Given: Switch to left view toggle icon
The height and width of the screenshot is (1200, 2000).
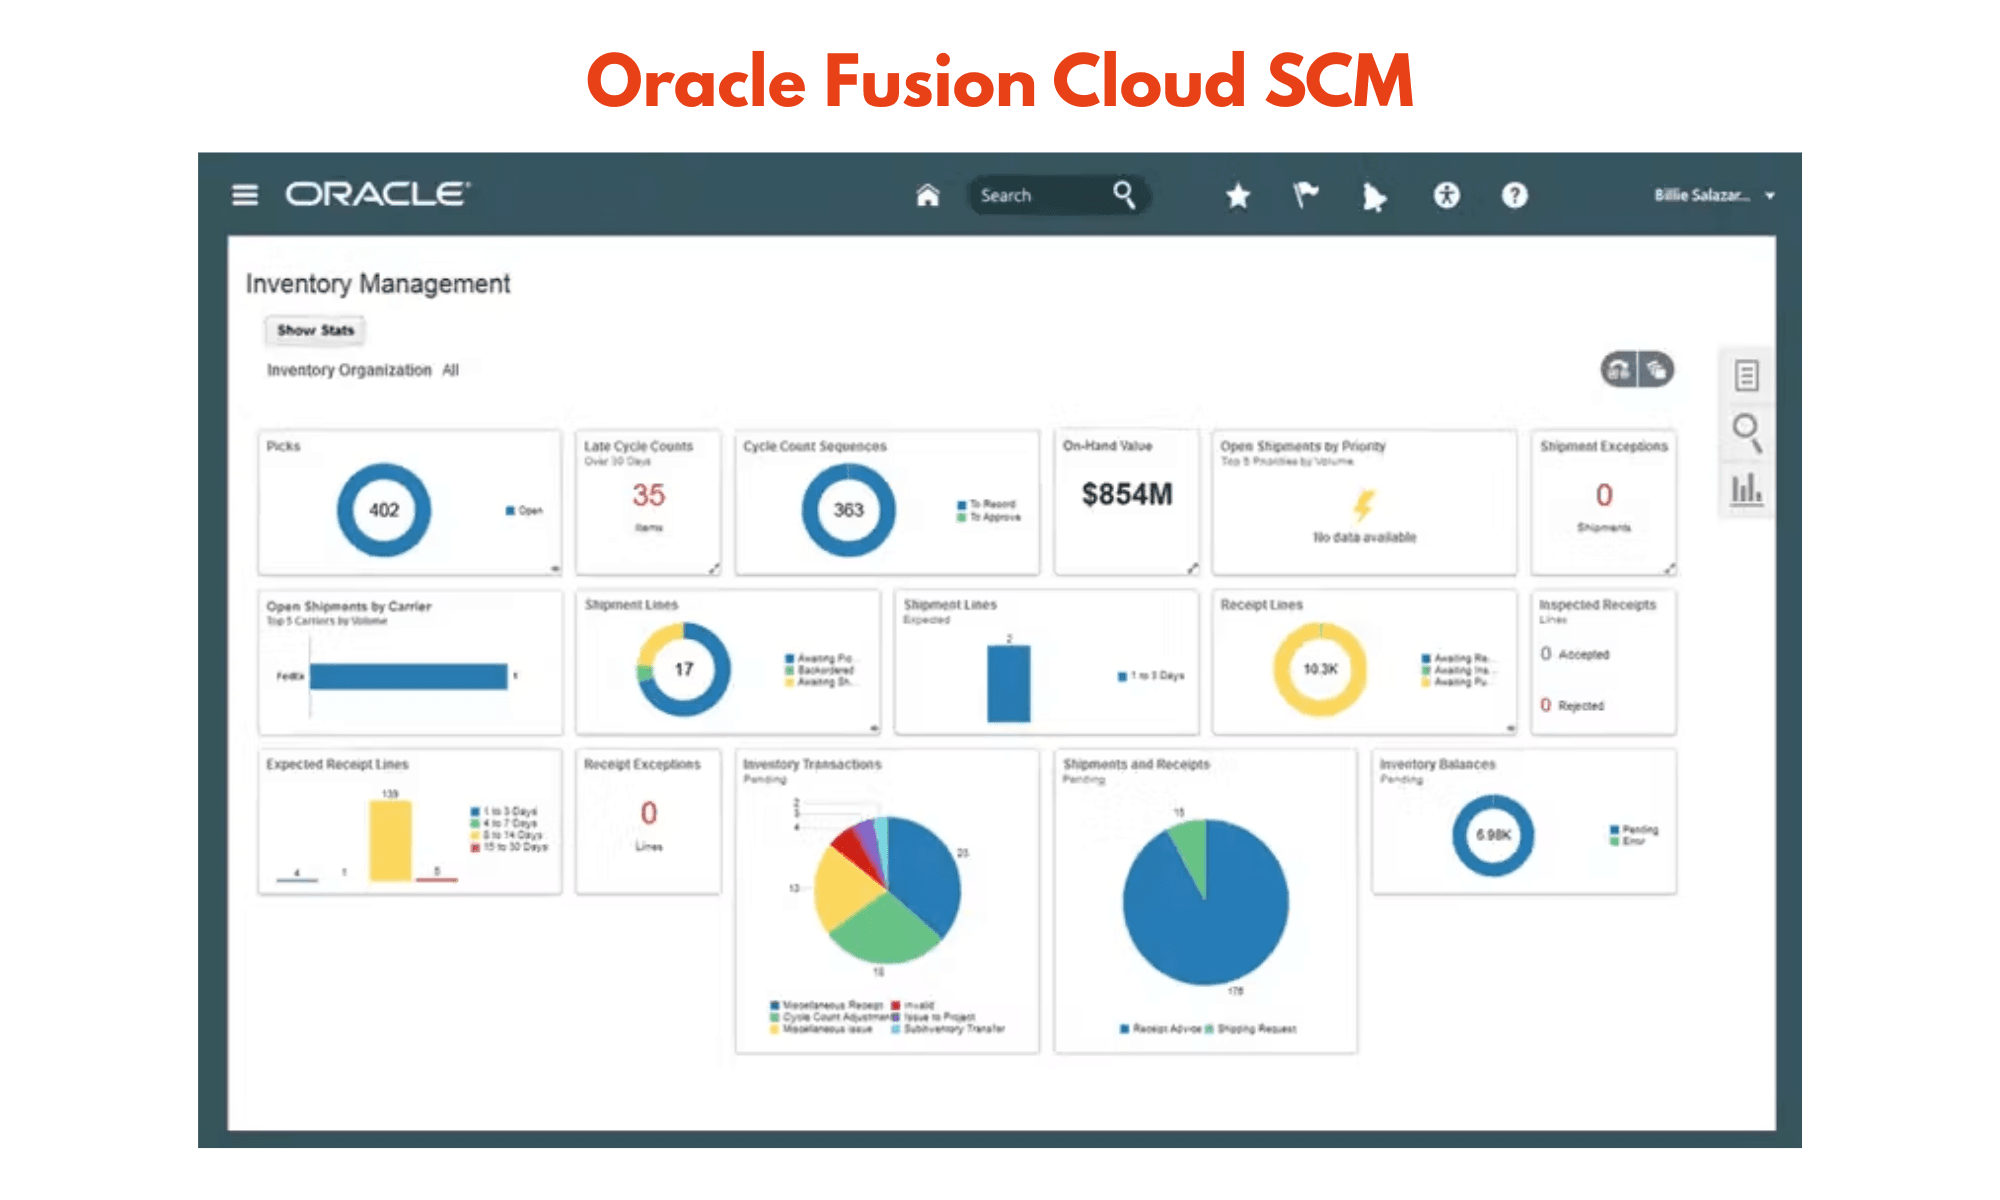Looking at the screenshot, I should tap(1619, 370).
